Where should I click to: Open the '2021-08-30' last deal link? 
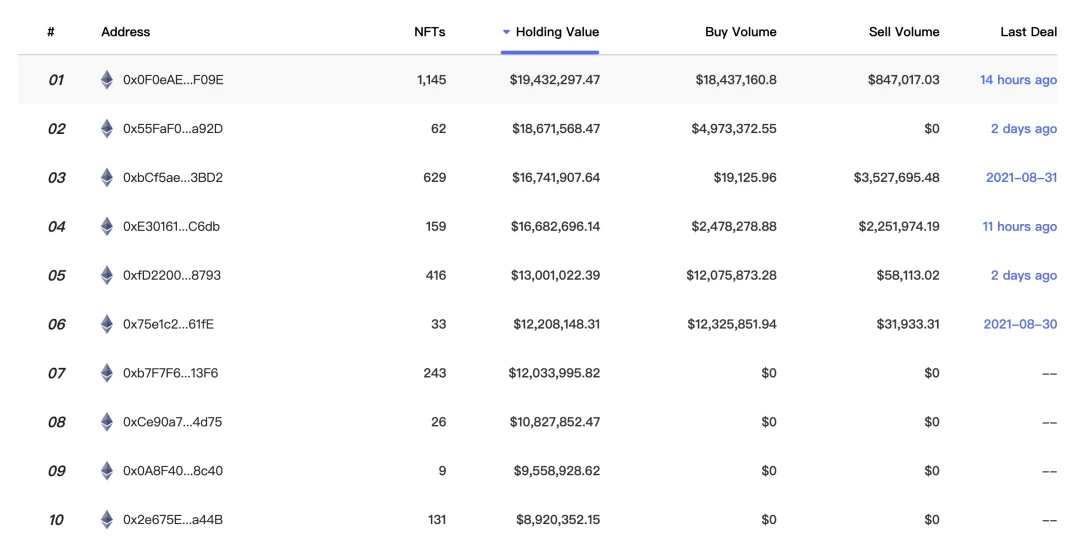(x=1020, y=324)
